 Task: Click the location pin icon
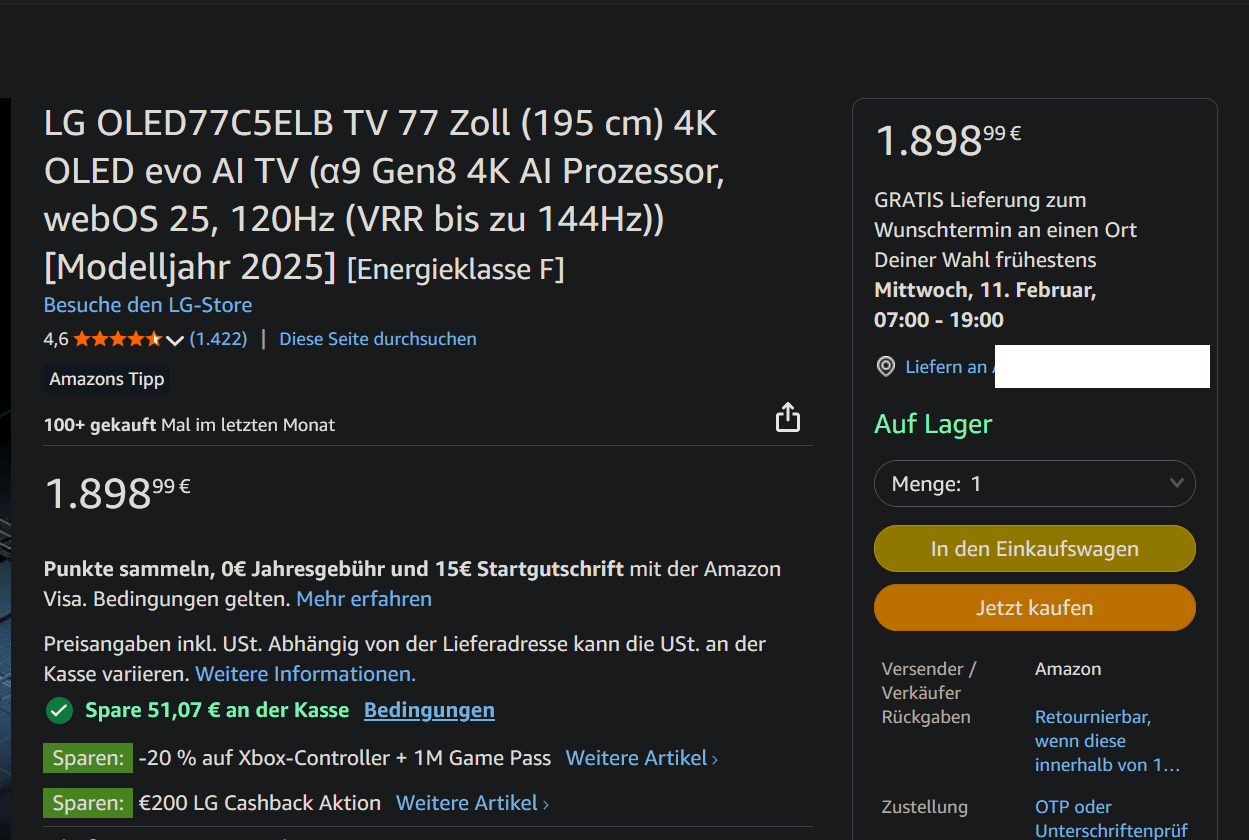(885, 367)
